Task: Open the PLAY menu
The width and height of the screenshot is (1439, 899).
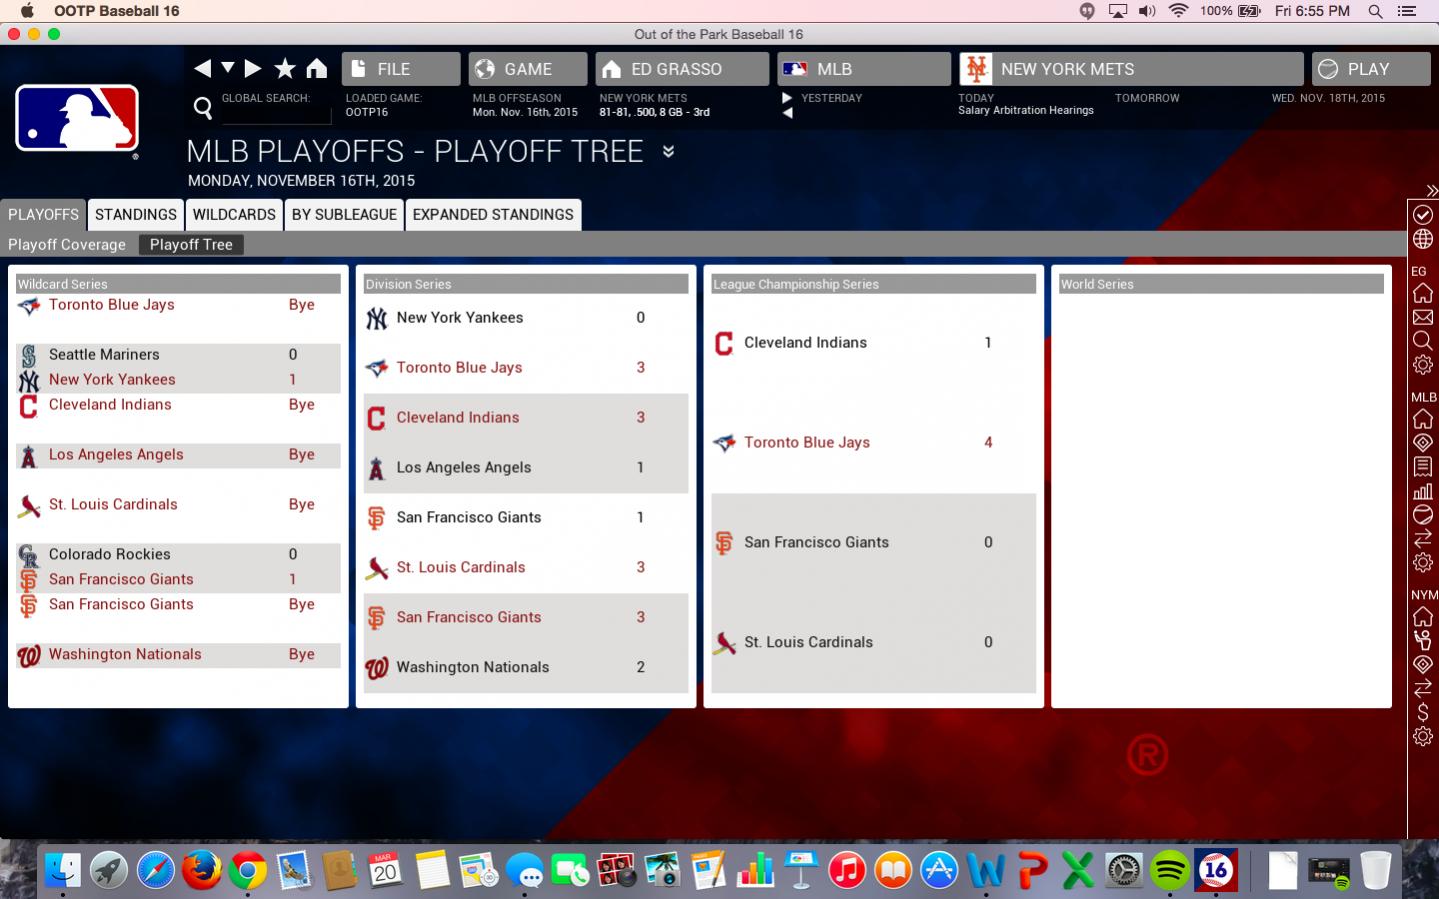Action: pos(1371,69)
